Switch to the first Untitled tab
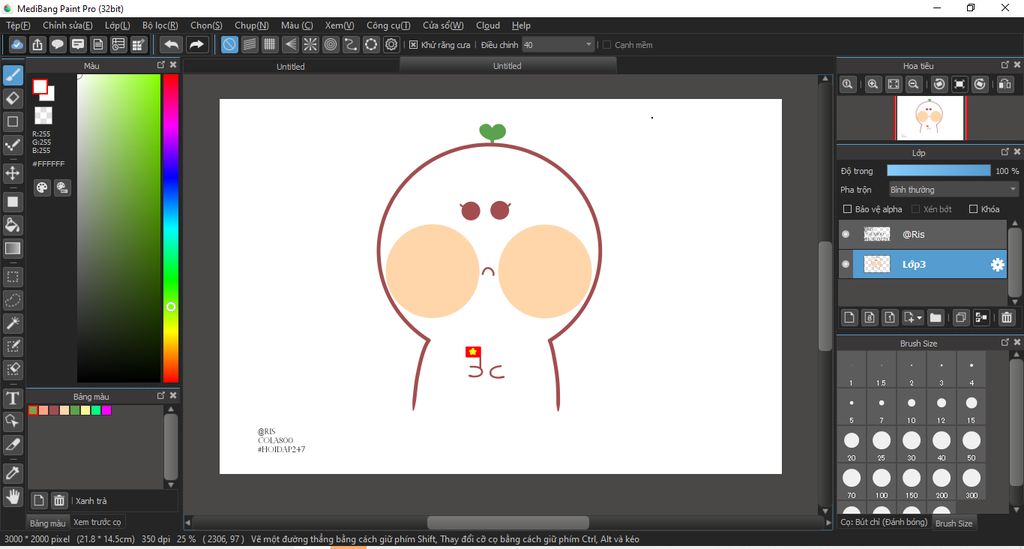Viewport: 1024px width, 549px height. click(290, 67)
